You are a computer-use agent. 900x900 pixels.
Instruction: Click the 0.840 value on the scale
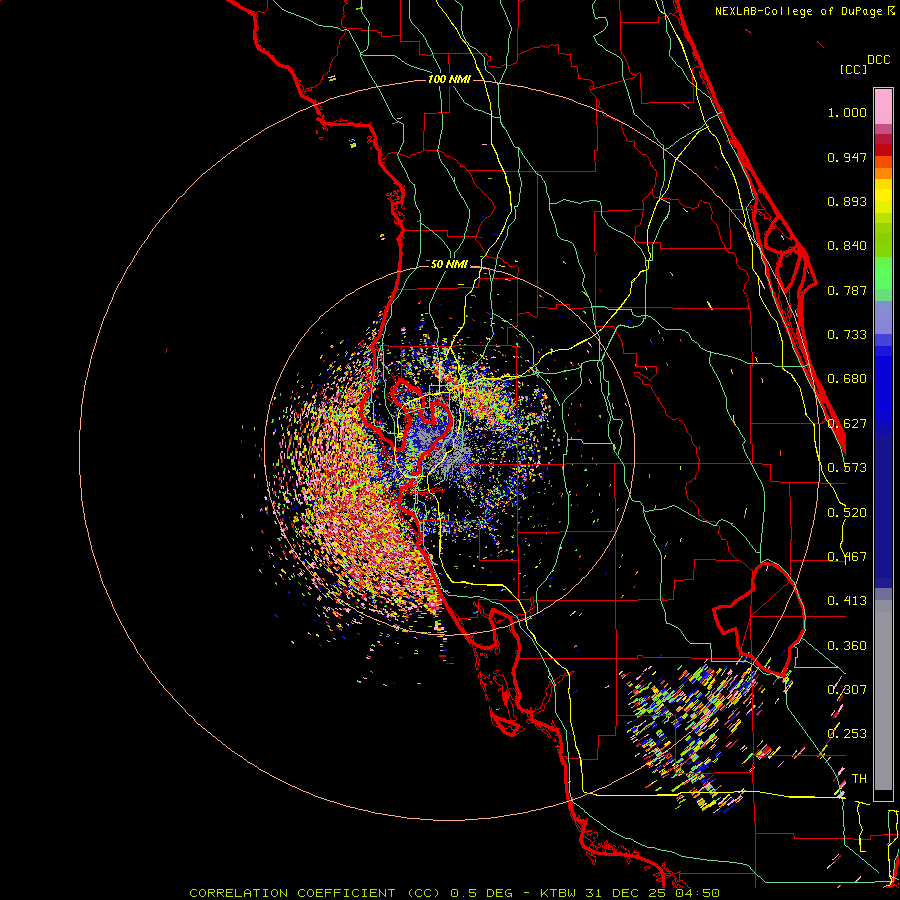pos(847,246)
